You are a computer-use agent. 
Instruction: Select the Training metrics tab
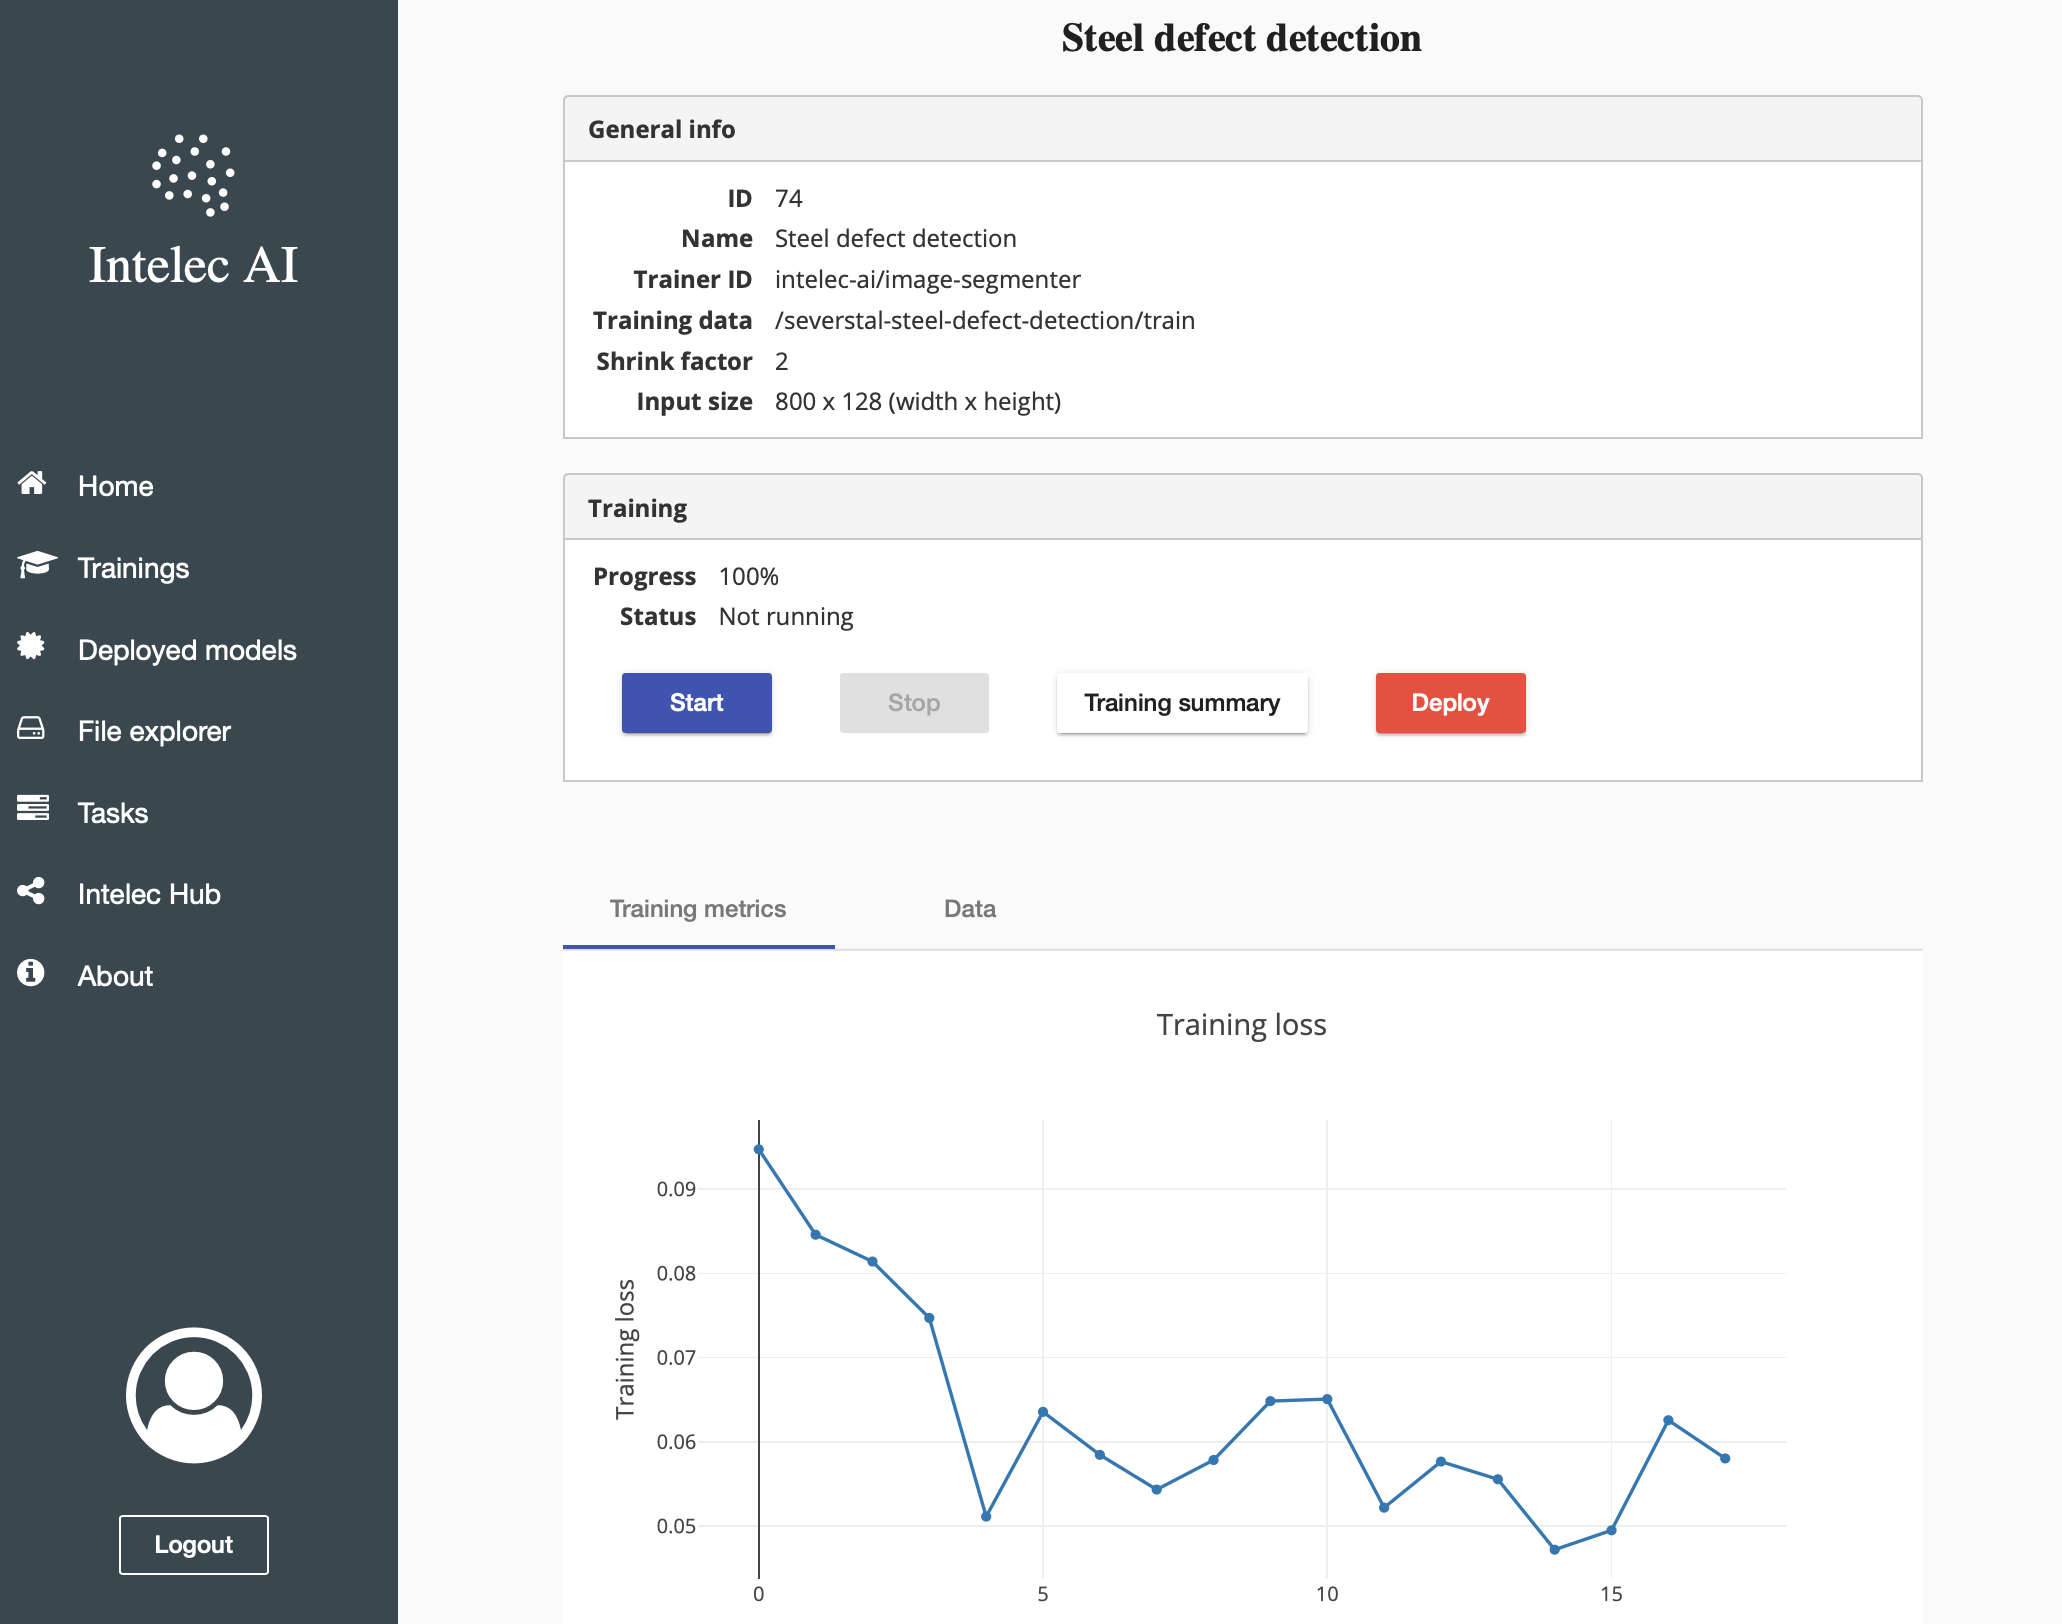point(698,908)
